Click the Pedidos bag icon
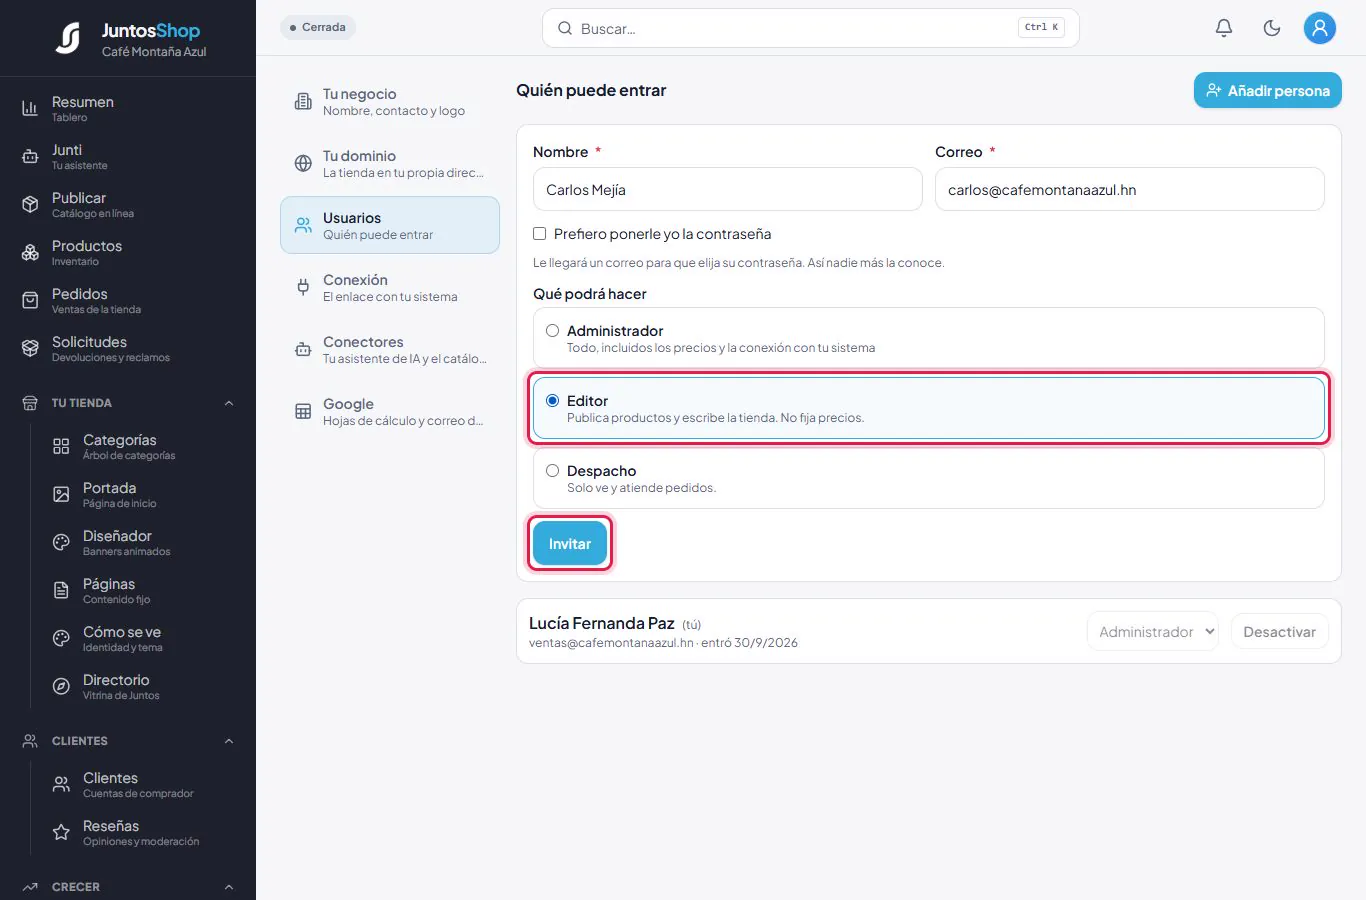The height and width of the screenshot is (900, 1366). tap(30, 300)
